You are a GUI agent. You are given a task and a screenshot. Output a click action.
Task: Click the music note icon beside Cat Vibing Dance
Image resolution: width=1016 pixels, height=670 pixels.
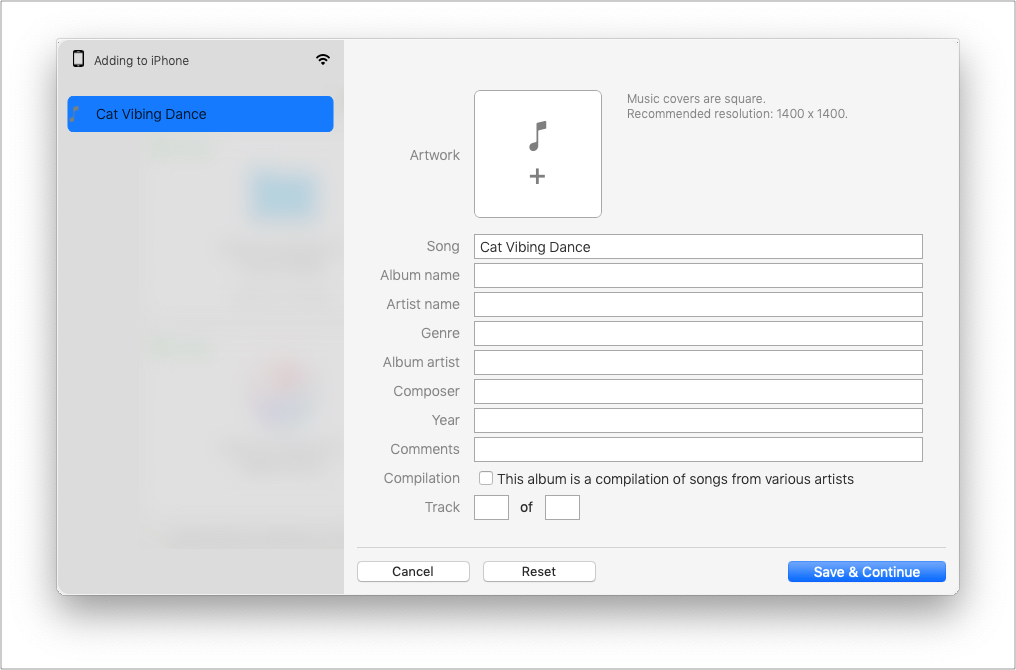(75, 114)
